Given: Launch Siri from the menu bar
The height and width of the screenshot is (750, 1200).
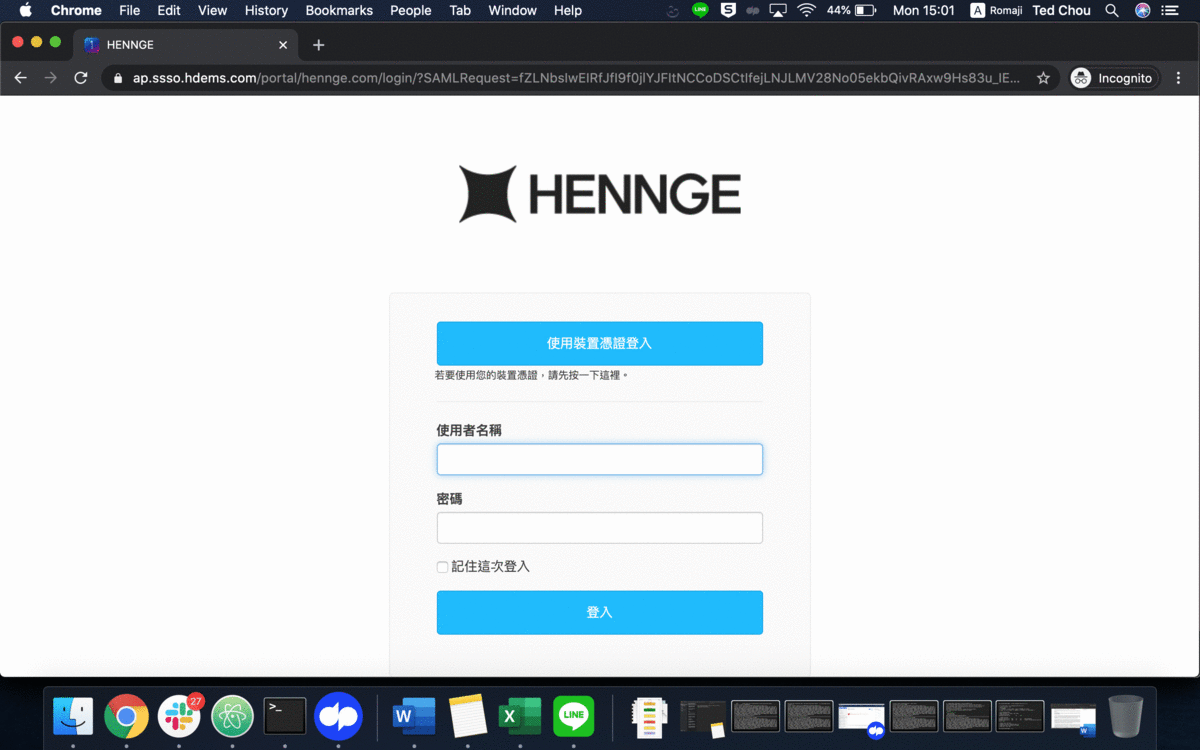Looking at the screenshot, I should (1142, 10).
